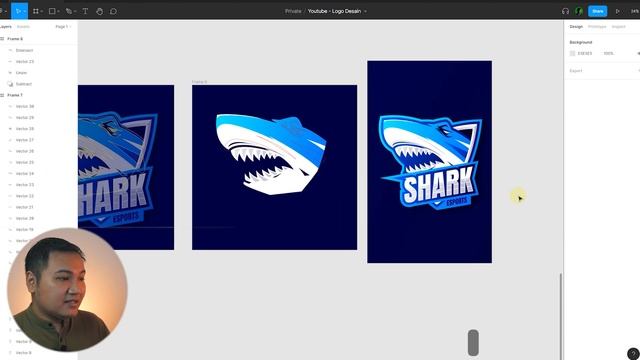This screenshot has height=360, width=640.
Task: Click the headphones audio icon
Action: coord(565,11)
